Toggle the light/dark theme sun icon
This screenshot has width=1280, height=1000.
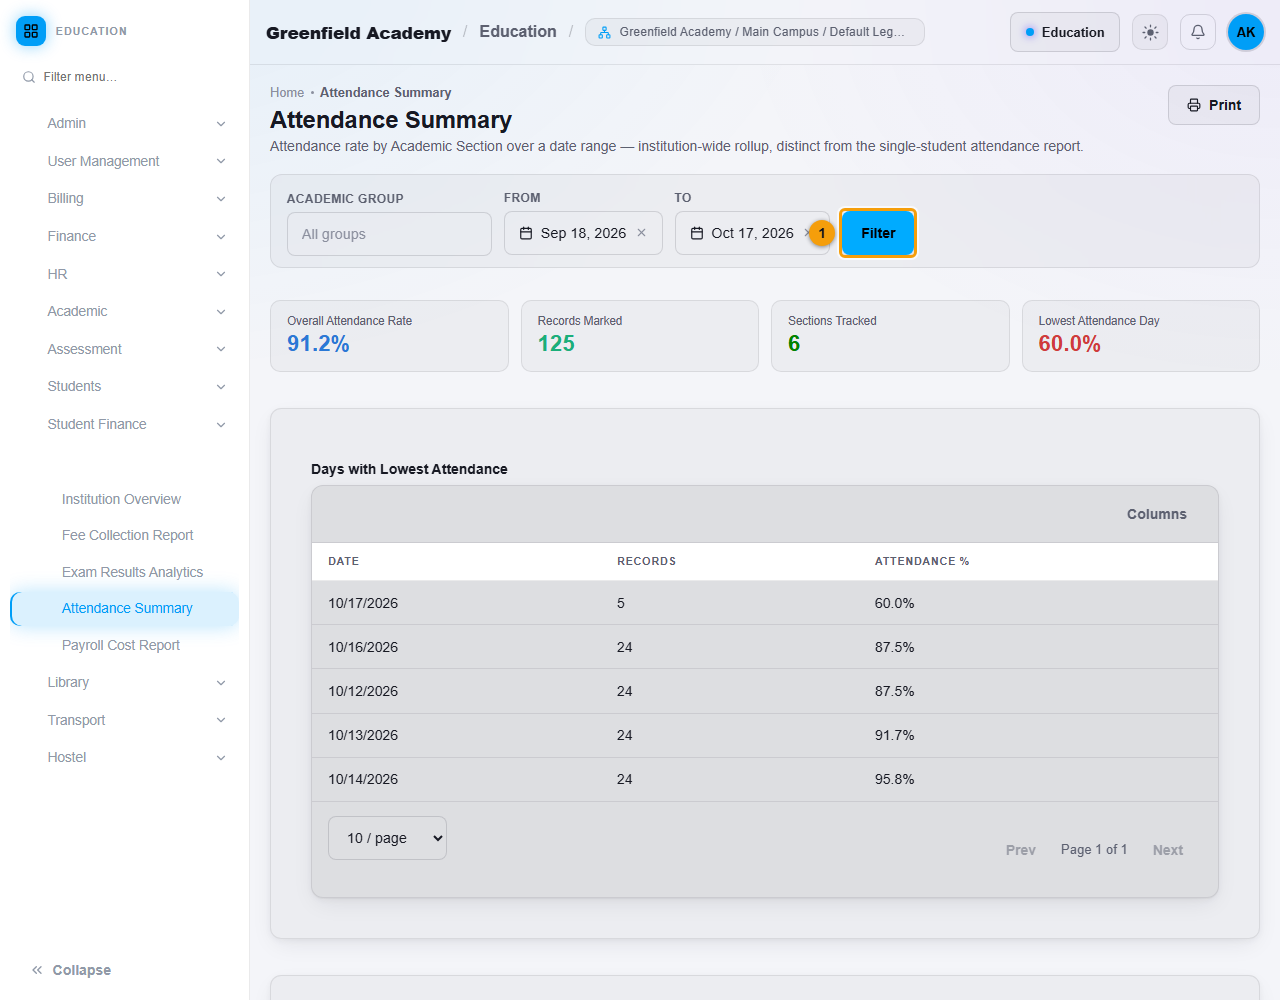1150,32
